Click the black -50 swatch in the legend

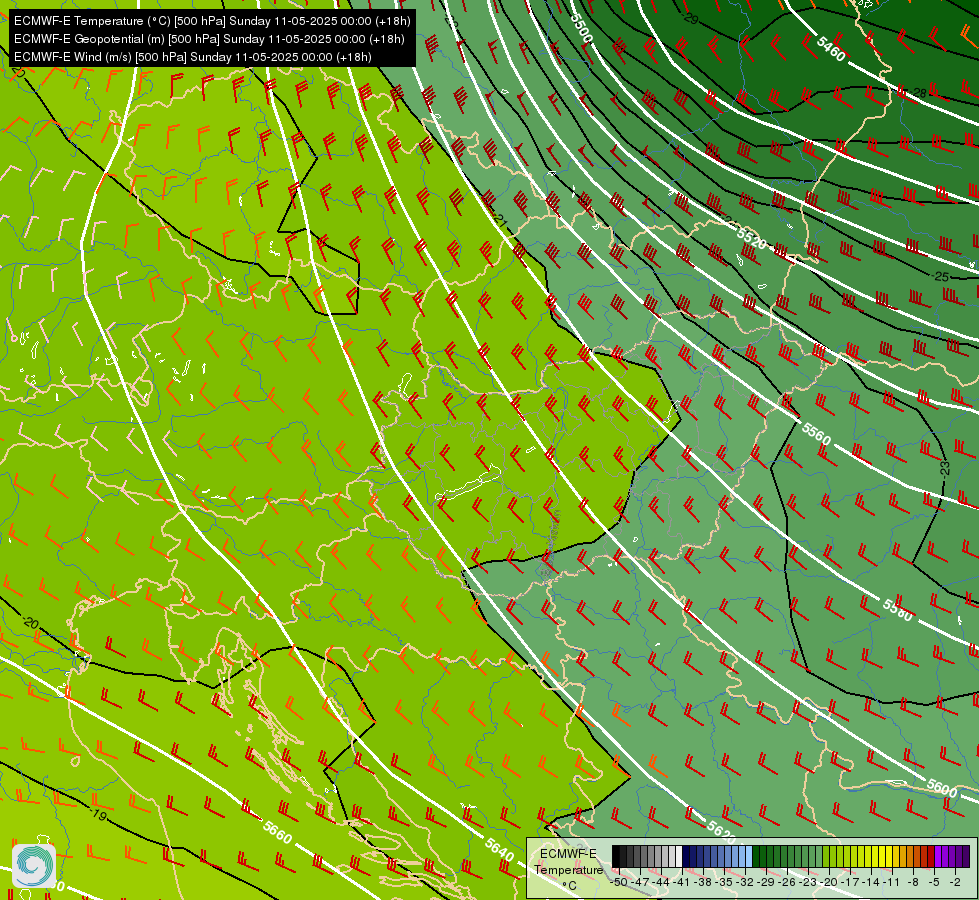pyautogui.click(x=616, y=857)
